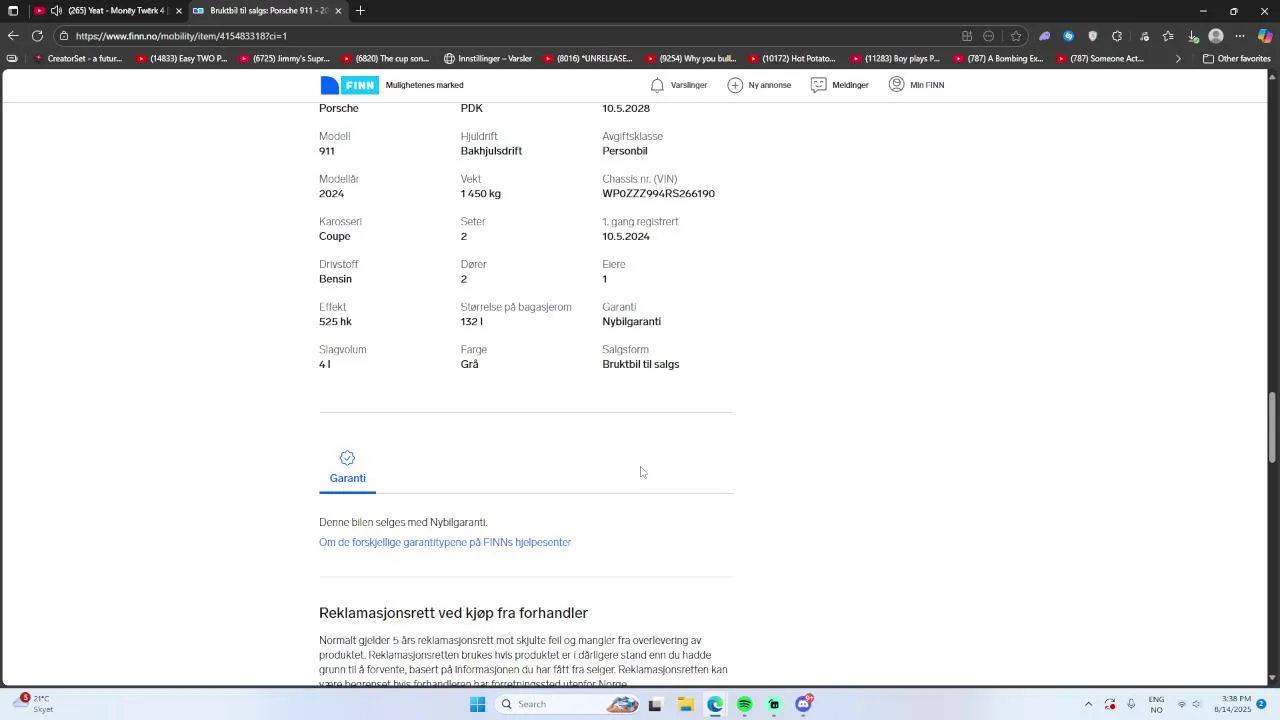Open Jimmy's Supr... bookmark
Screen dimensions: 1280x720
(284, 59)
